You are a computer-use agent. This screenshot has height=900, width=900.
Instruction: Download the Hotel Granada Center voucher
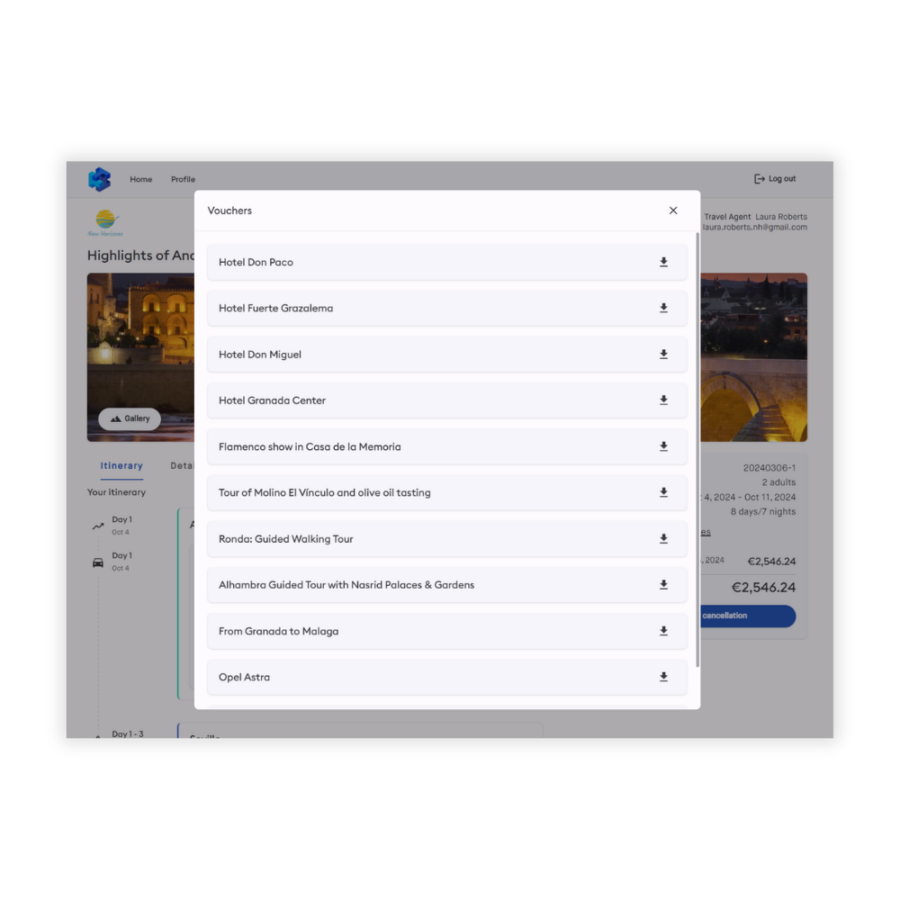coord(664,400)
